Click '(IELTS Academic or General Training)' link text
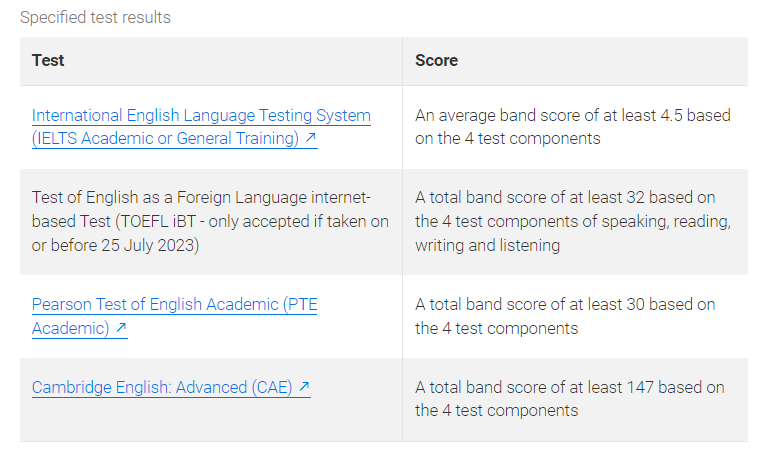The height and width of the screenshot is (462, 765). (x=165, y=139)
